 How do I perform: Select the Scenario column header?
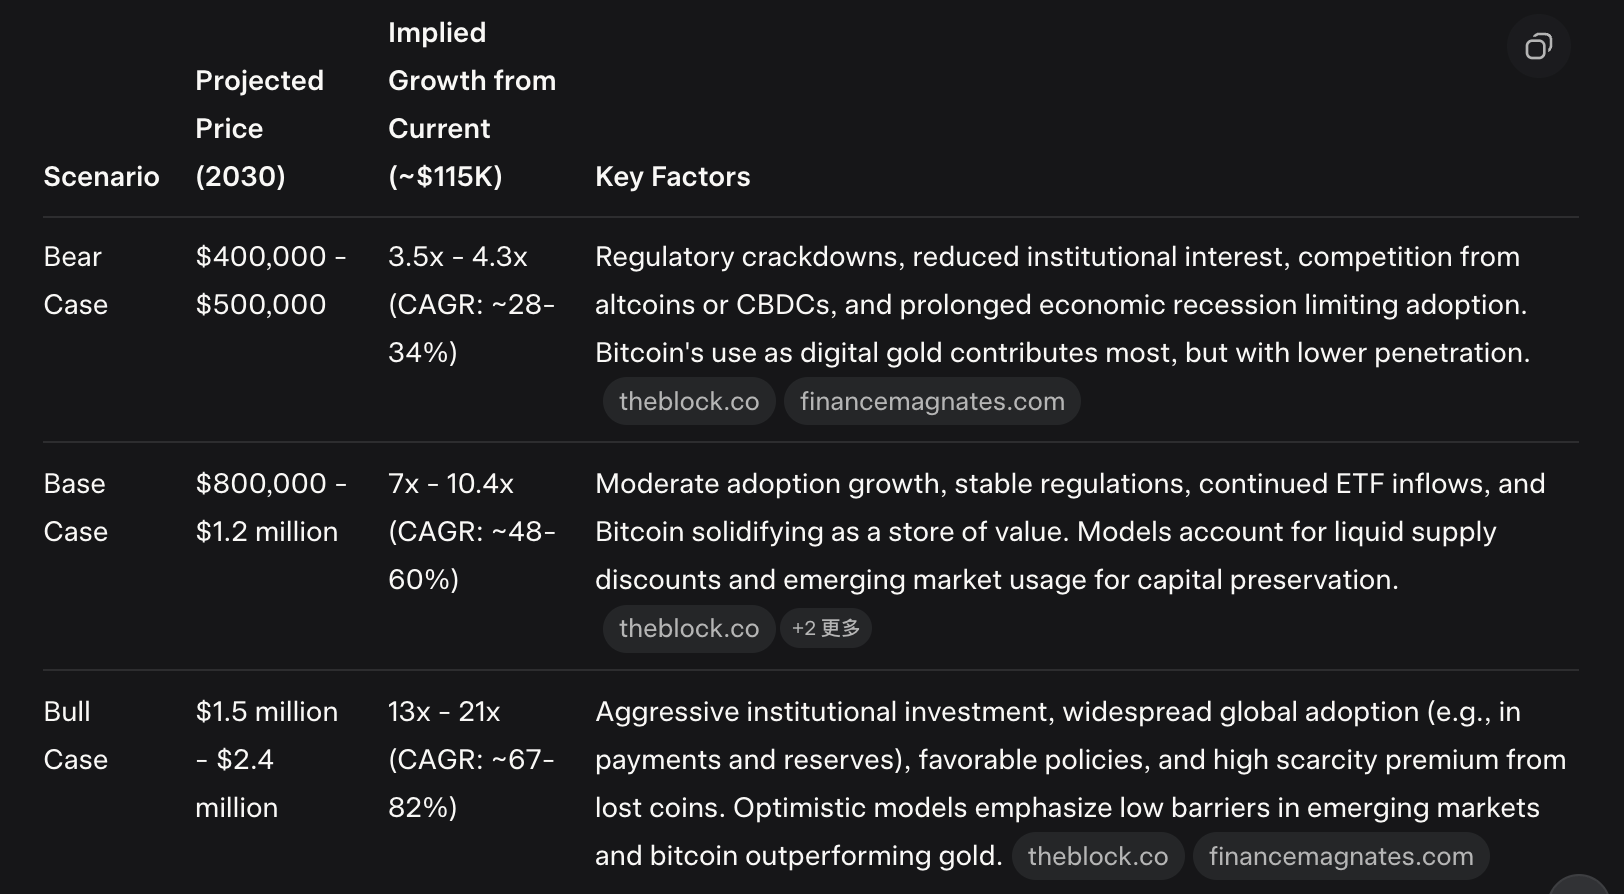click(x=102, y=176)
